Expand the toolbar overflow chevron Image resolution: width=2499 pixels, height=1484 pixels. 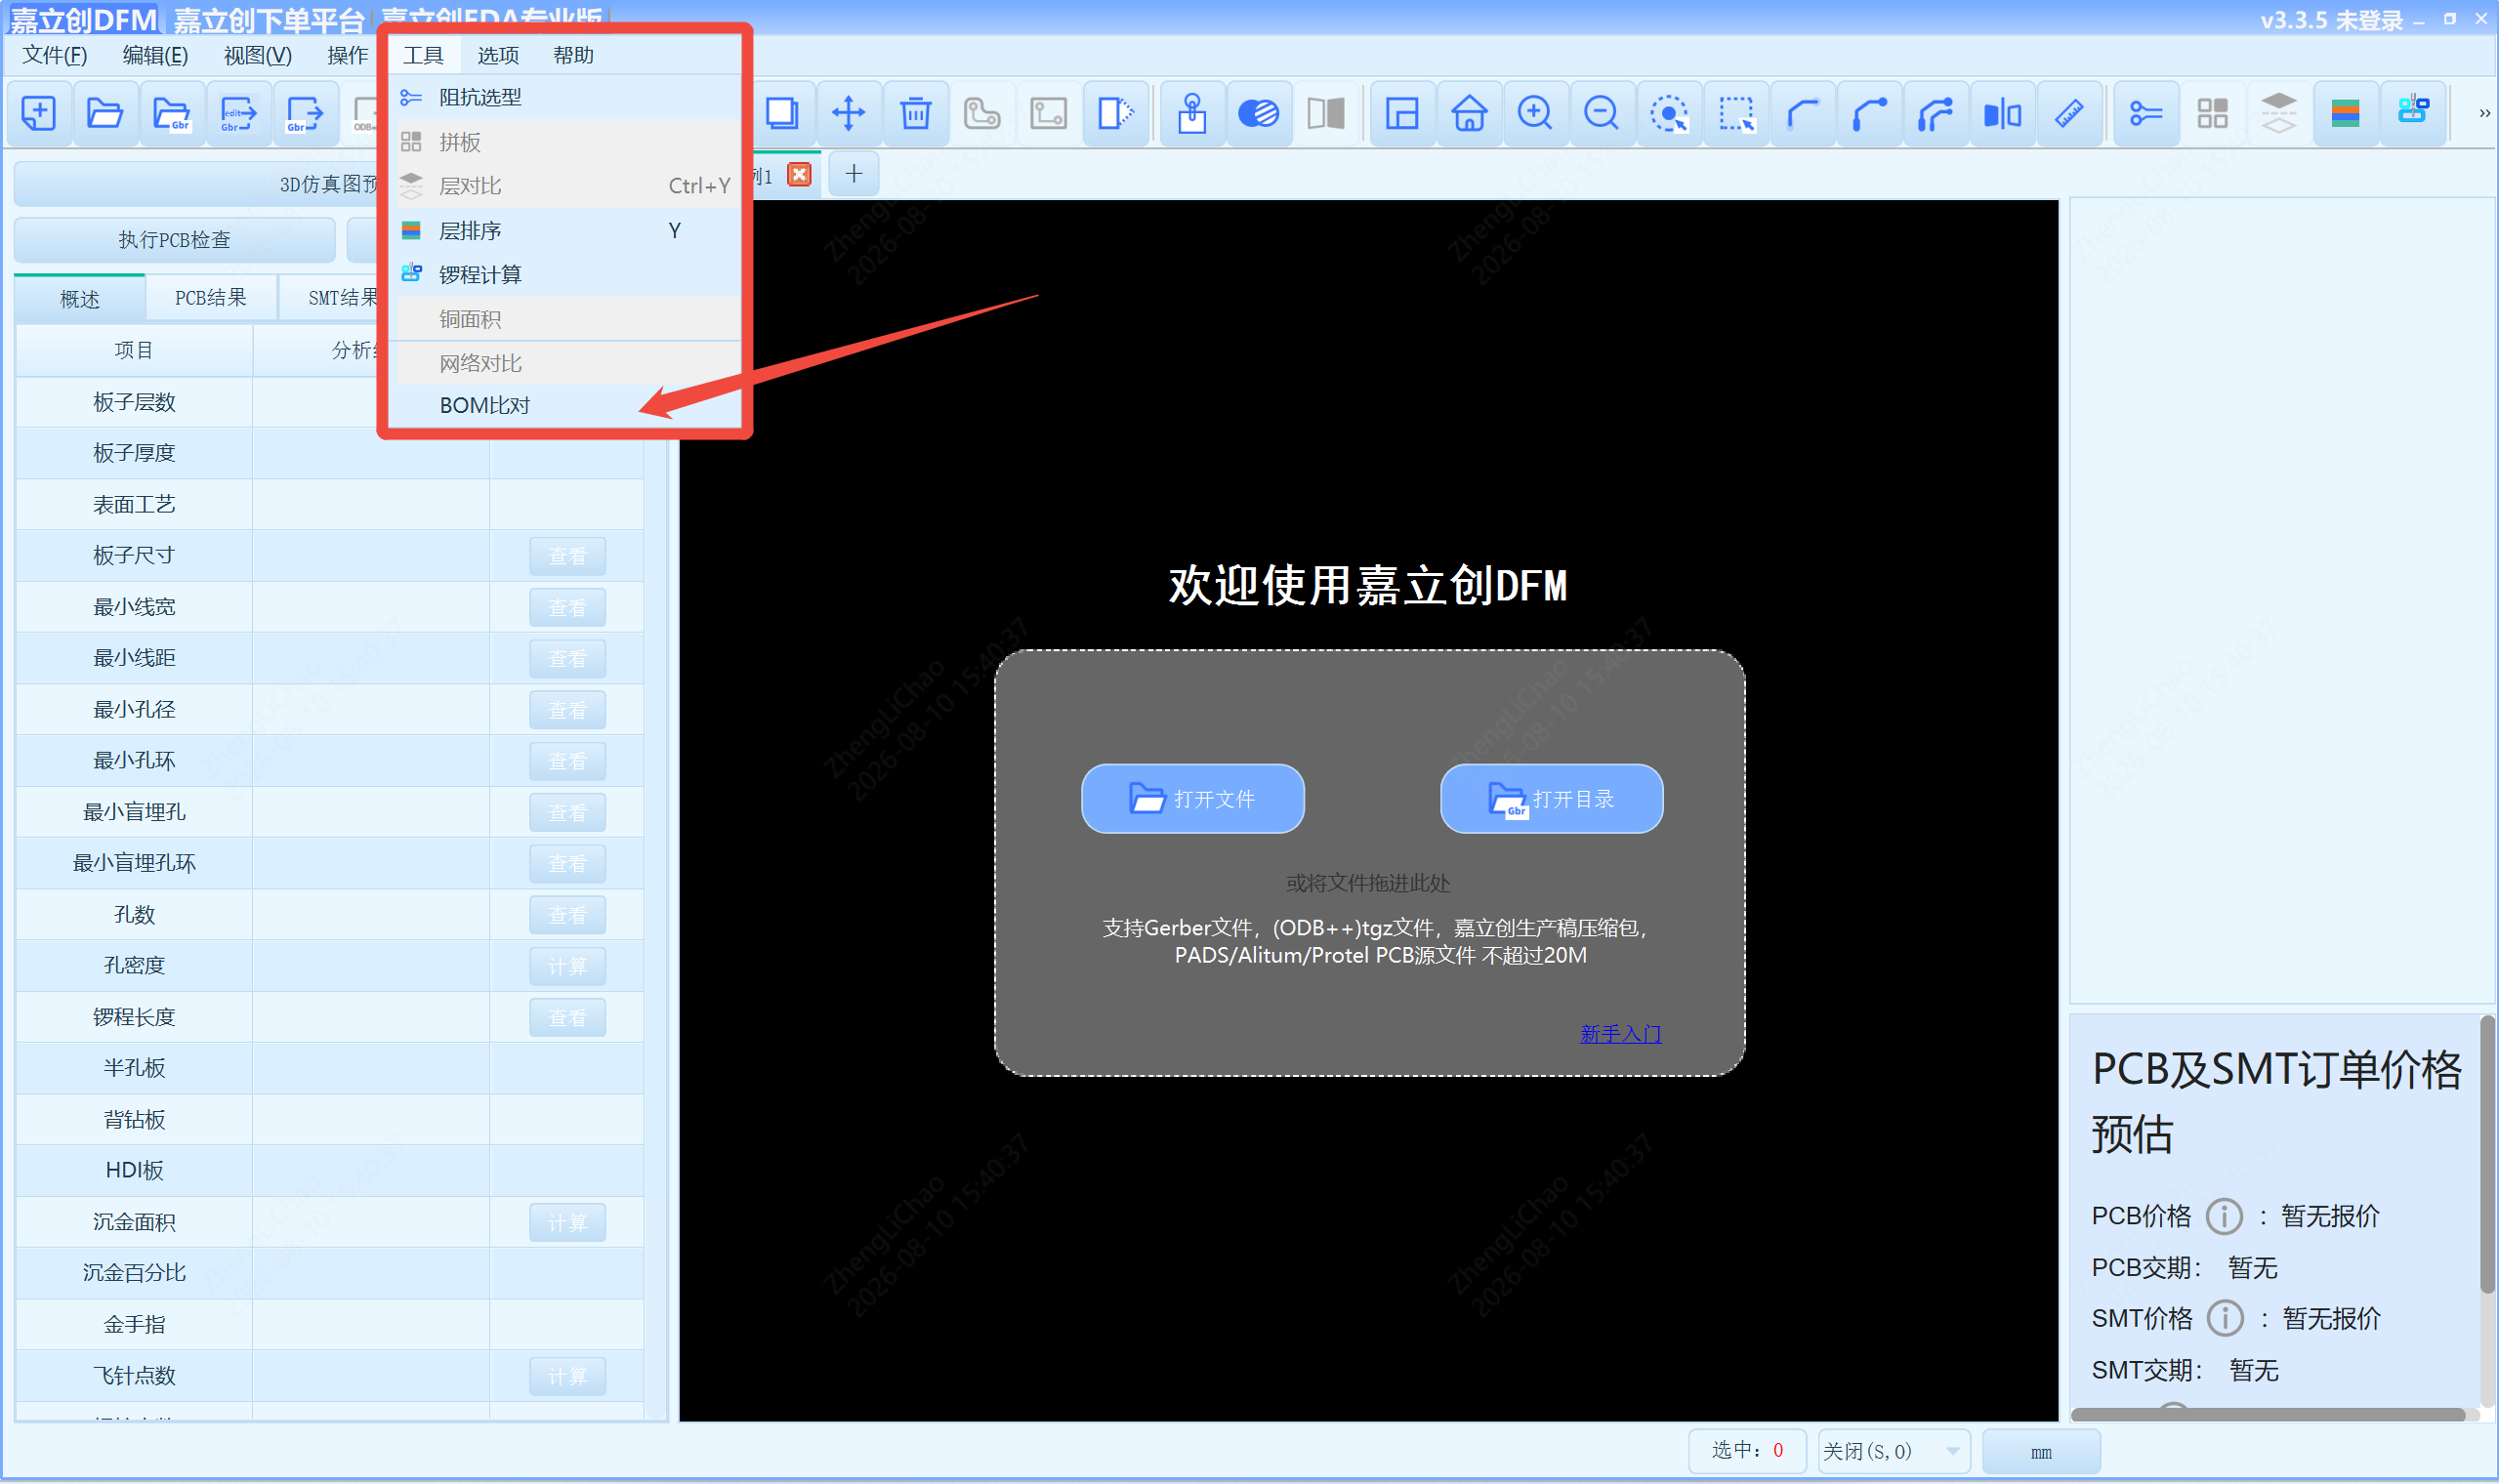tap(2484, 113)
